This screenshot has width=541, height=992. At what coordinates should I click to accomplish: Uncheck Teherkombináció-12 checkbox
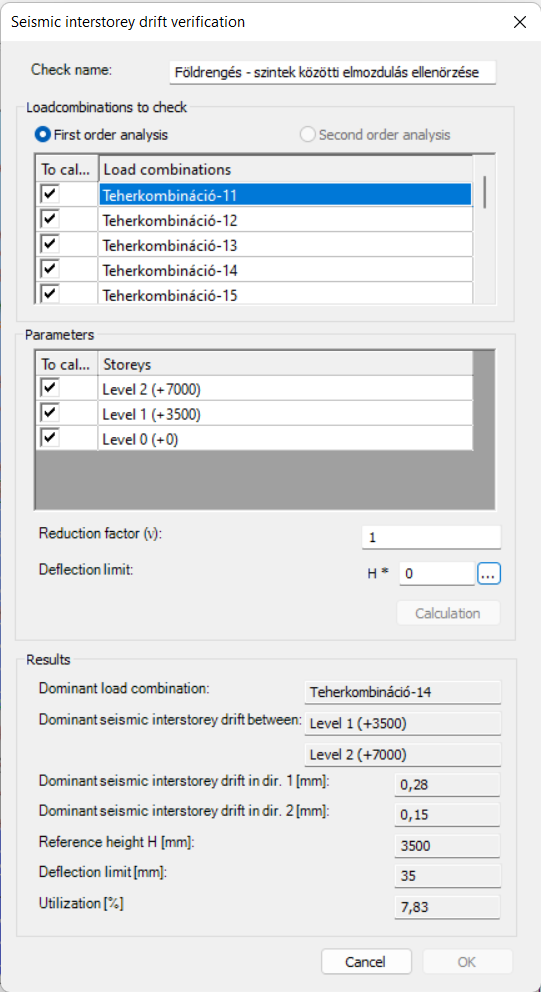tap(50, 220)
